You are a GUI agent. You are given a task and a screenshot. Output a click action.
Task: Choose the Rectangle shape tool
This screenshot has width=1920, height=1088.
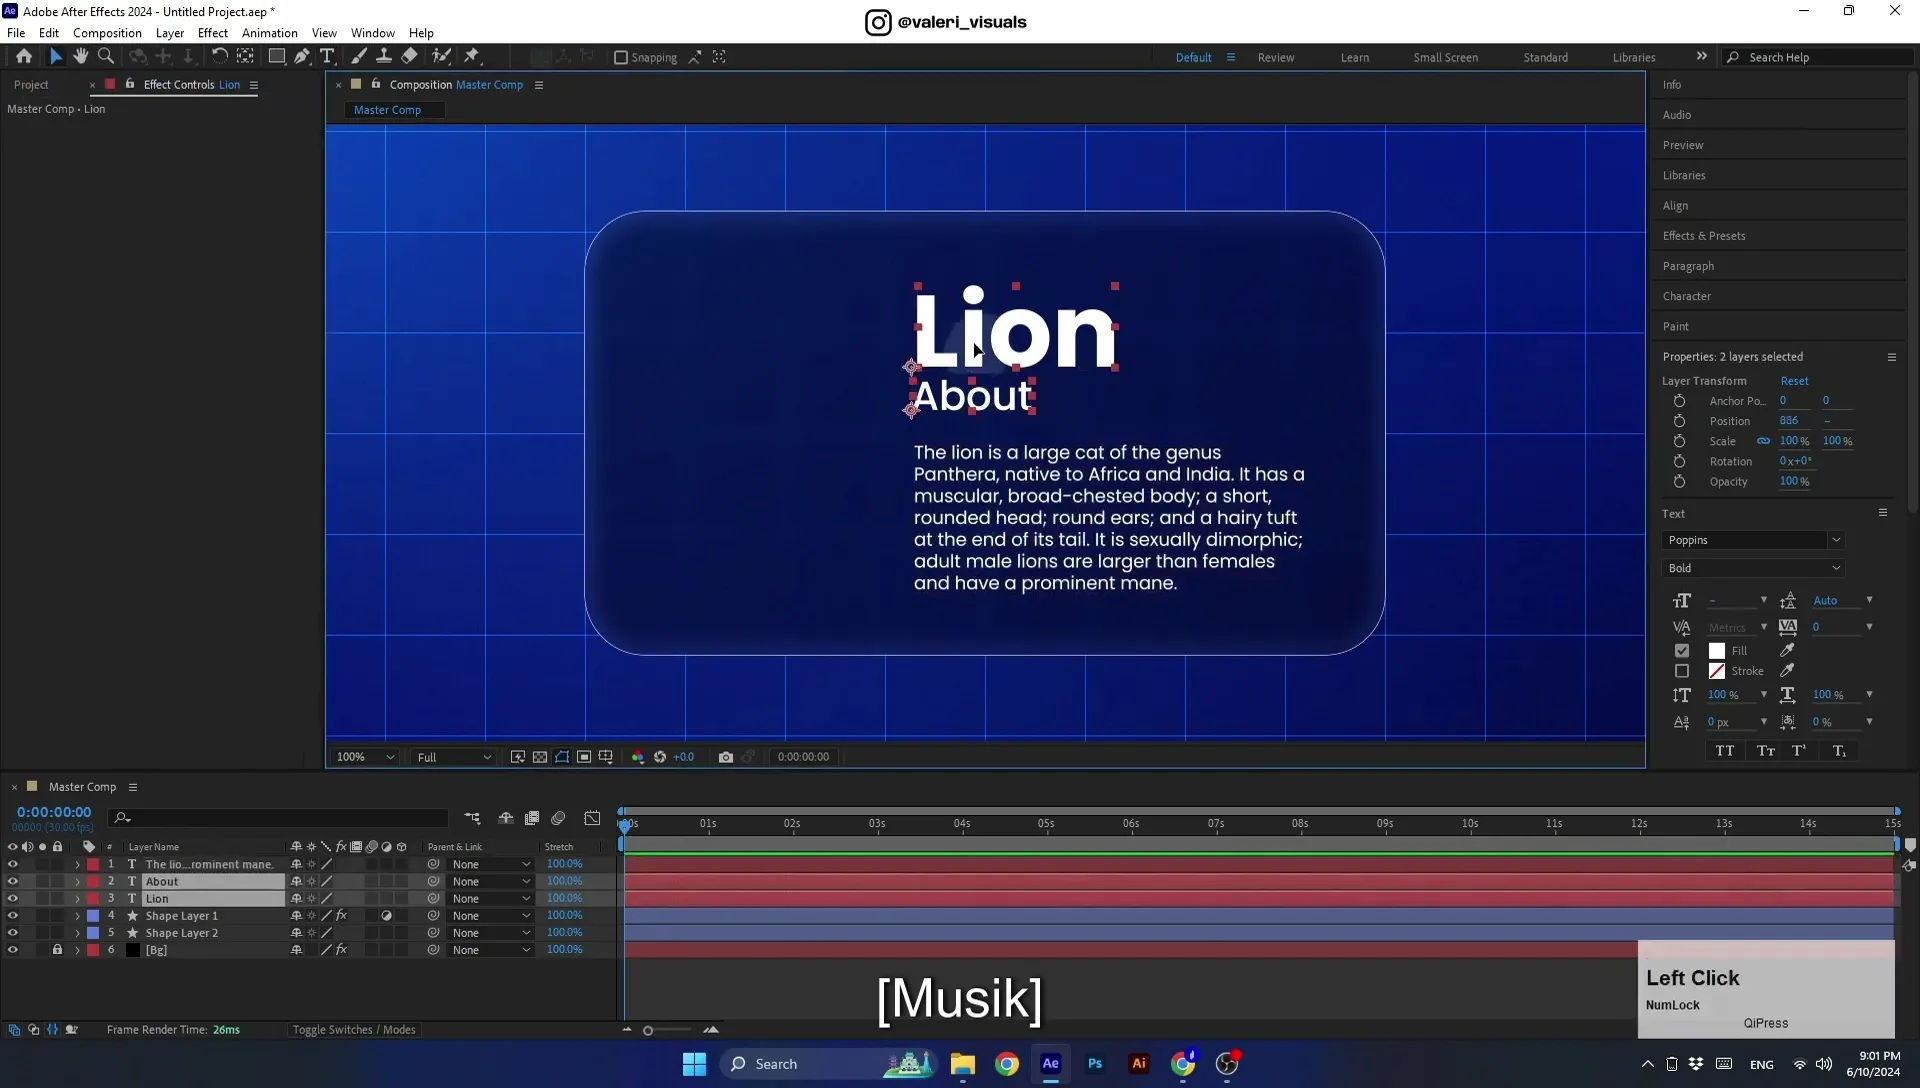pyautogui.click(x=276, y=57)
